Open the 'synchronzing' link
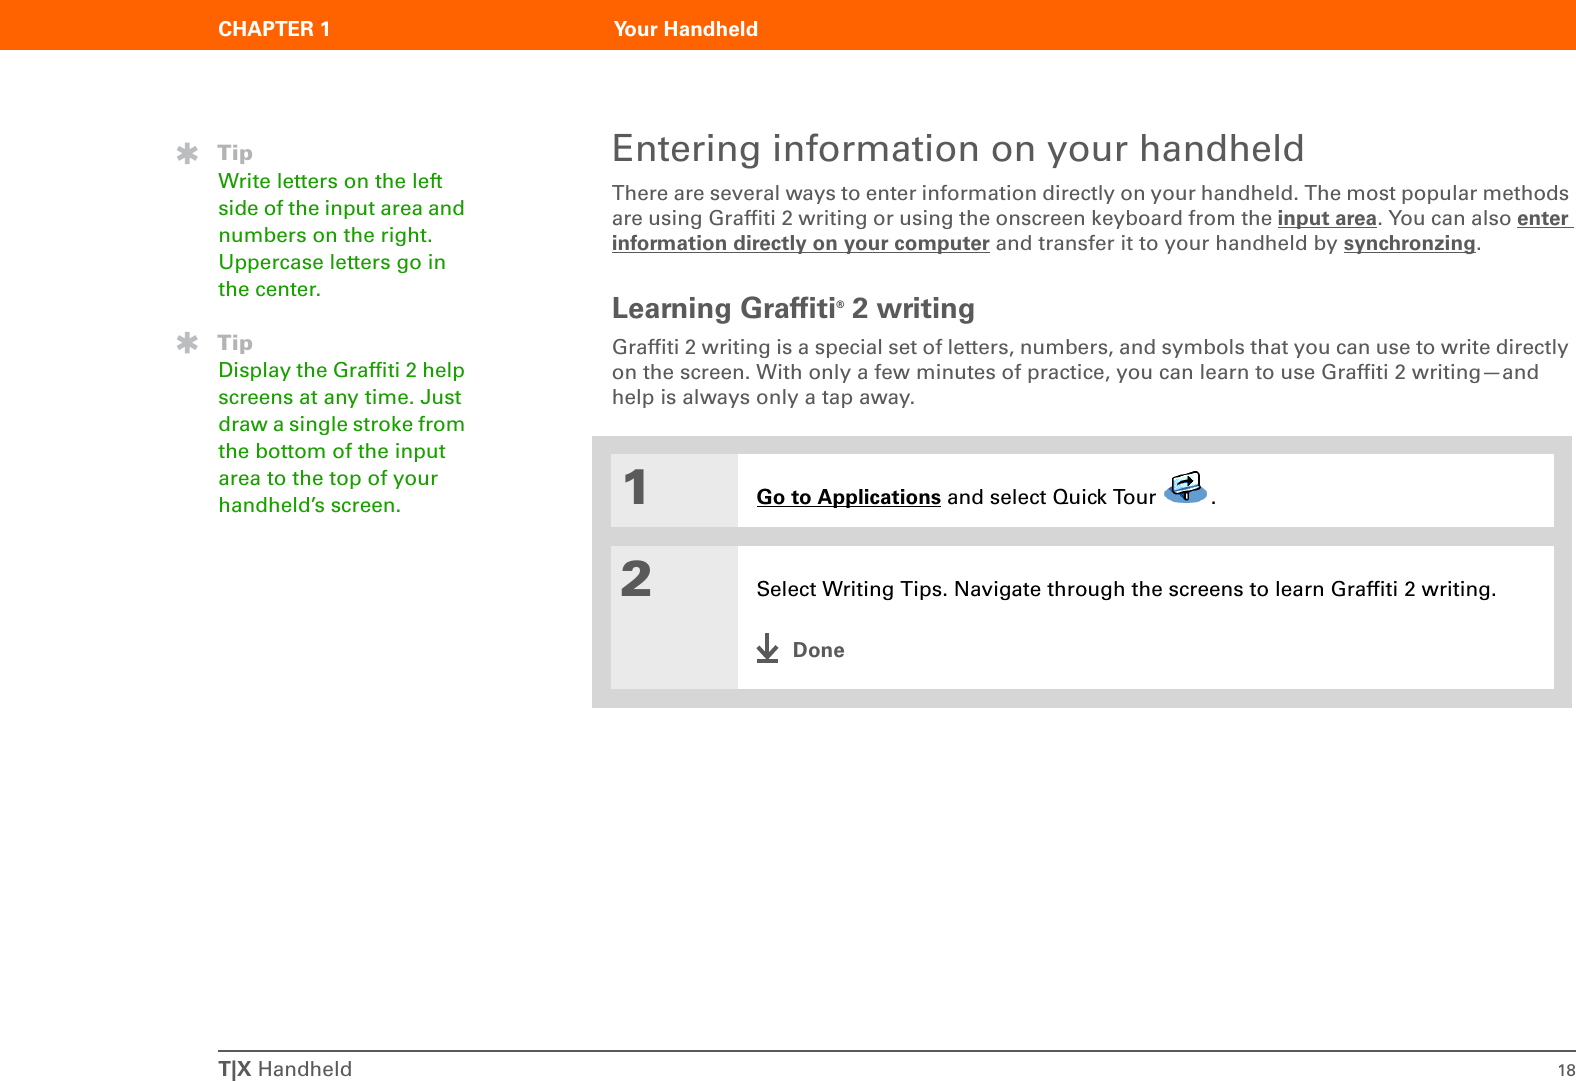The height and width of the screenshot is (1081, 1576). coord(1409,243)
